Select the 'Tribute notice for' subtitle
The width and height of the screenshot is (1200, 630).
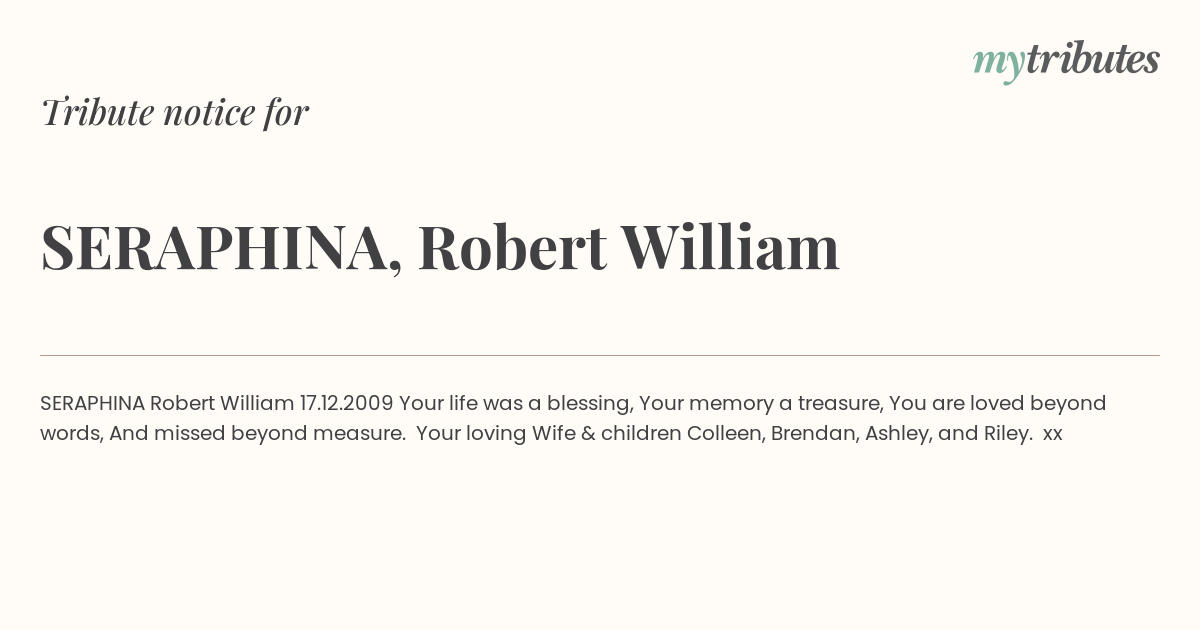point(175,112)
